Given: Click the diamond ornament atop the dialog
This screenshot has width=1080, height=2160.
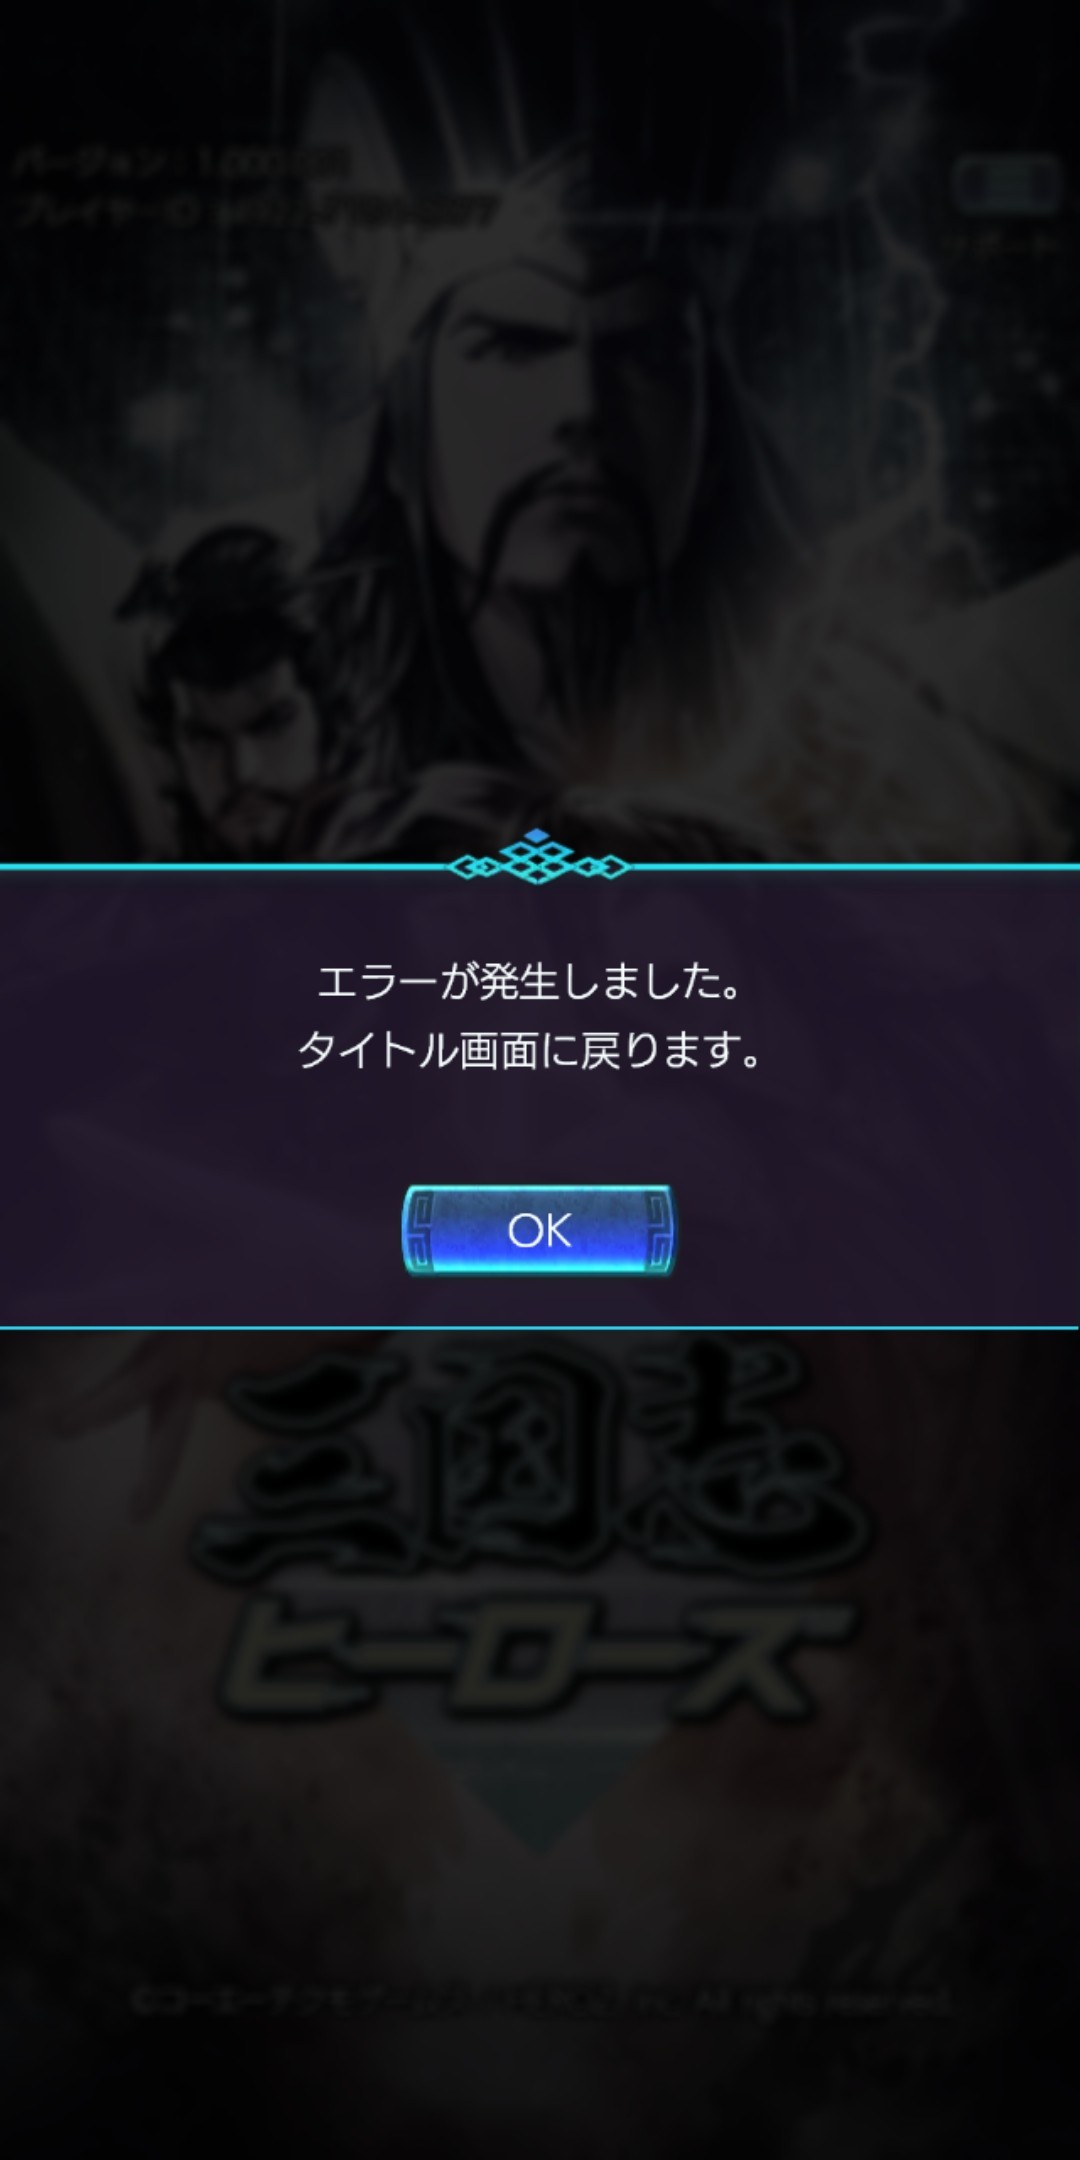Looking at the screenshot, I should 538,858.
